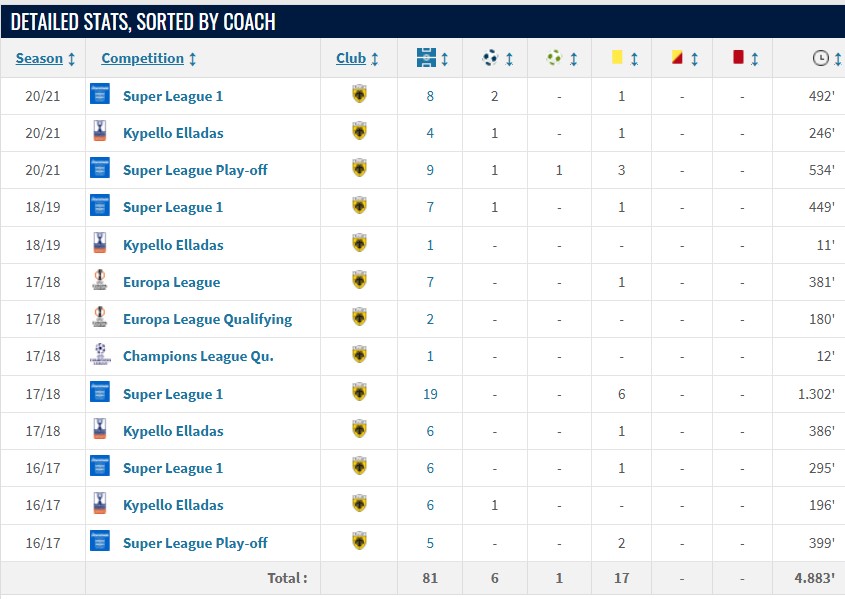The height and width of the screenshot is (599, 845).
Task: Open club crest in 20/21 Super League 1 row
Action: point(359,96)
